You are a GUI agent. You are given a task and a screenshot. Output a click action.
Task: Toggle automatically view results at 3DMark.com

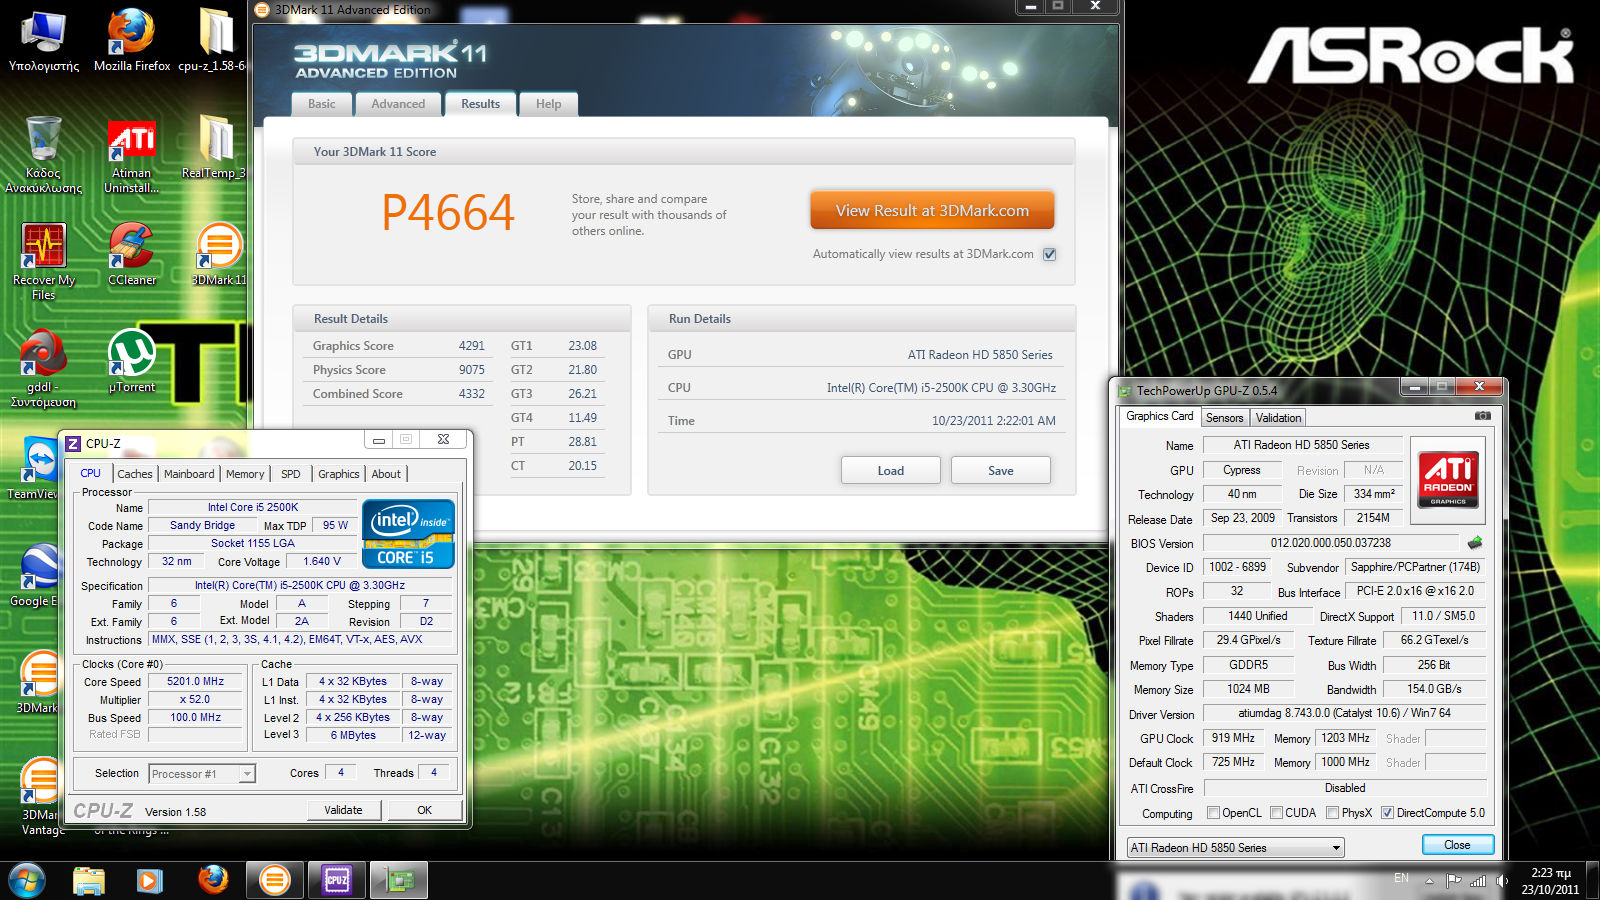(1050, 254)
